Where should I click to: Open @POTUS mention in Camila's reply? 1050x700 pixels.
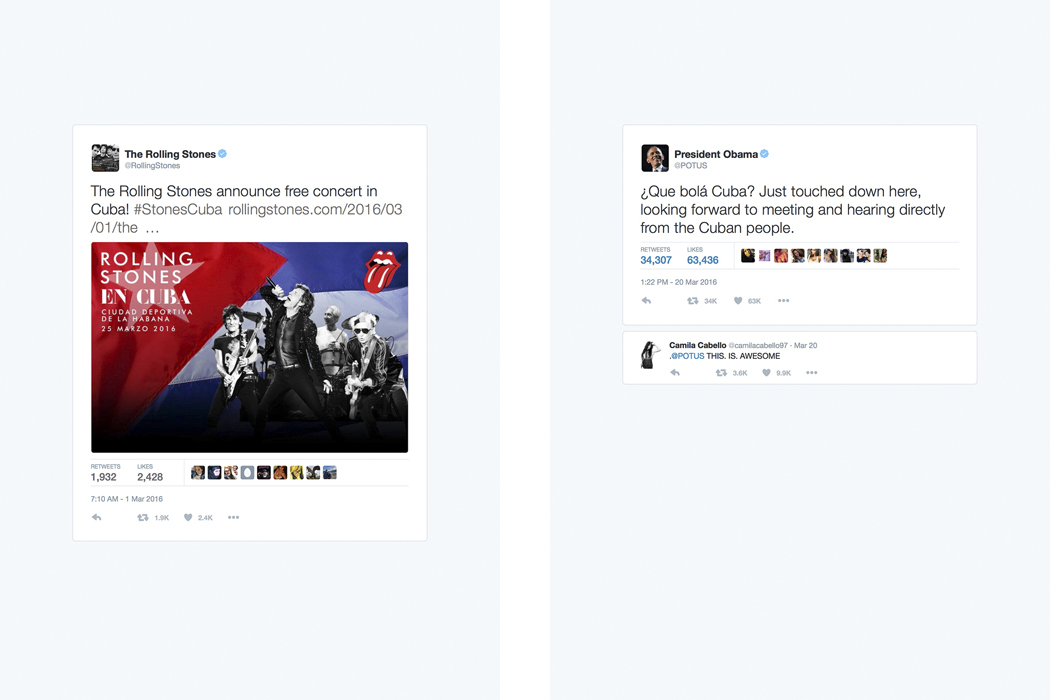pyautogui.click(x=687, y=356)
